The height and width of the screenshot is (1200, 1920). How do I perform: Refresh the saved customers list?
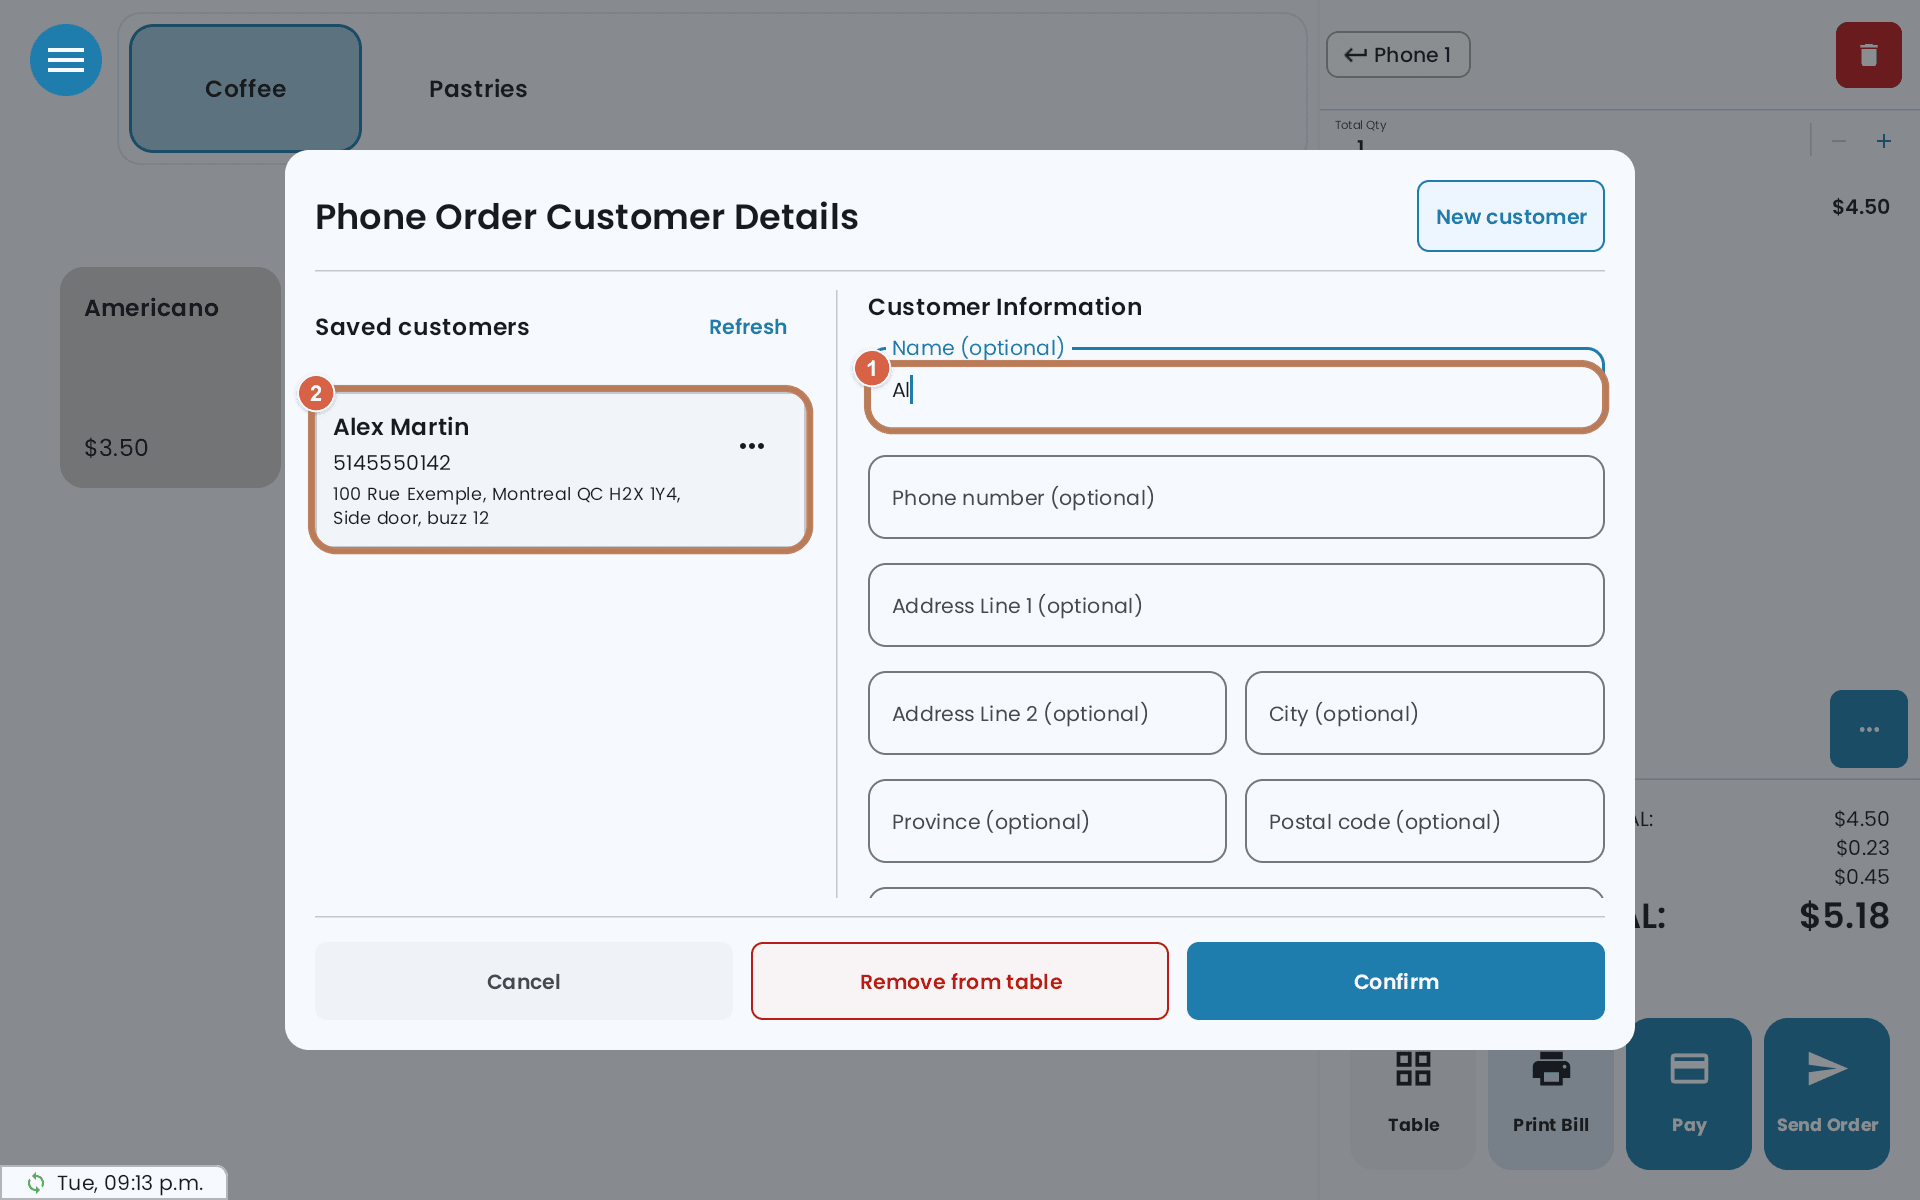[748, 327]
